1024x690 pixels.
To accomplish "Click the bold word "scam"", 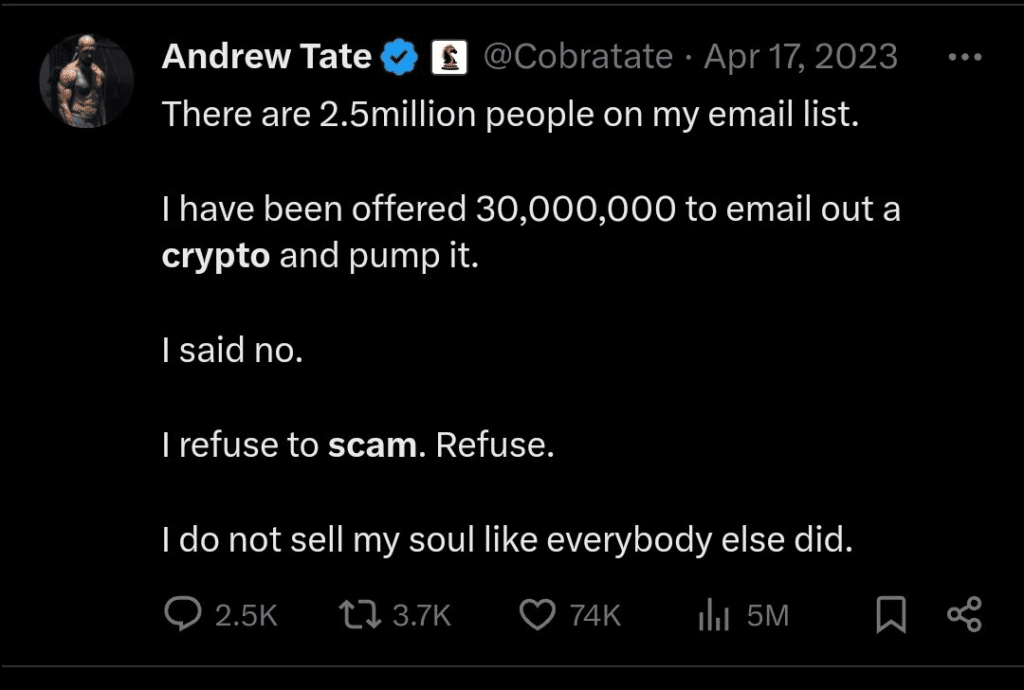I will click(x=372, y=445).
